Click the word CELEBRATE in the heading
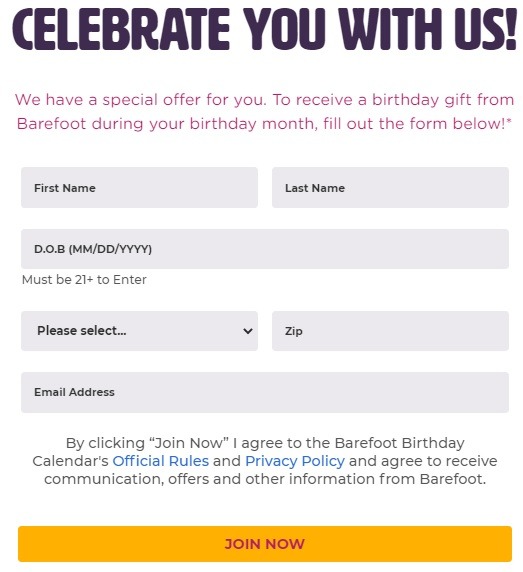Image resolution: width=523 pixels, height=572 pixels. click(x=121, y=28)
